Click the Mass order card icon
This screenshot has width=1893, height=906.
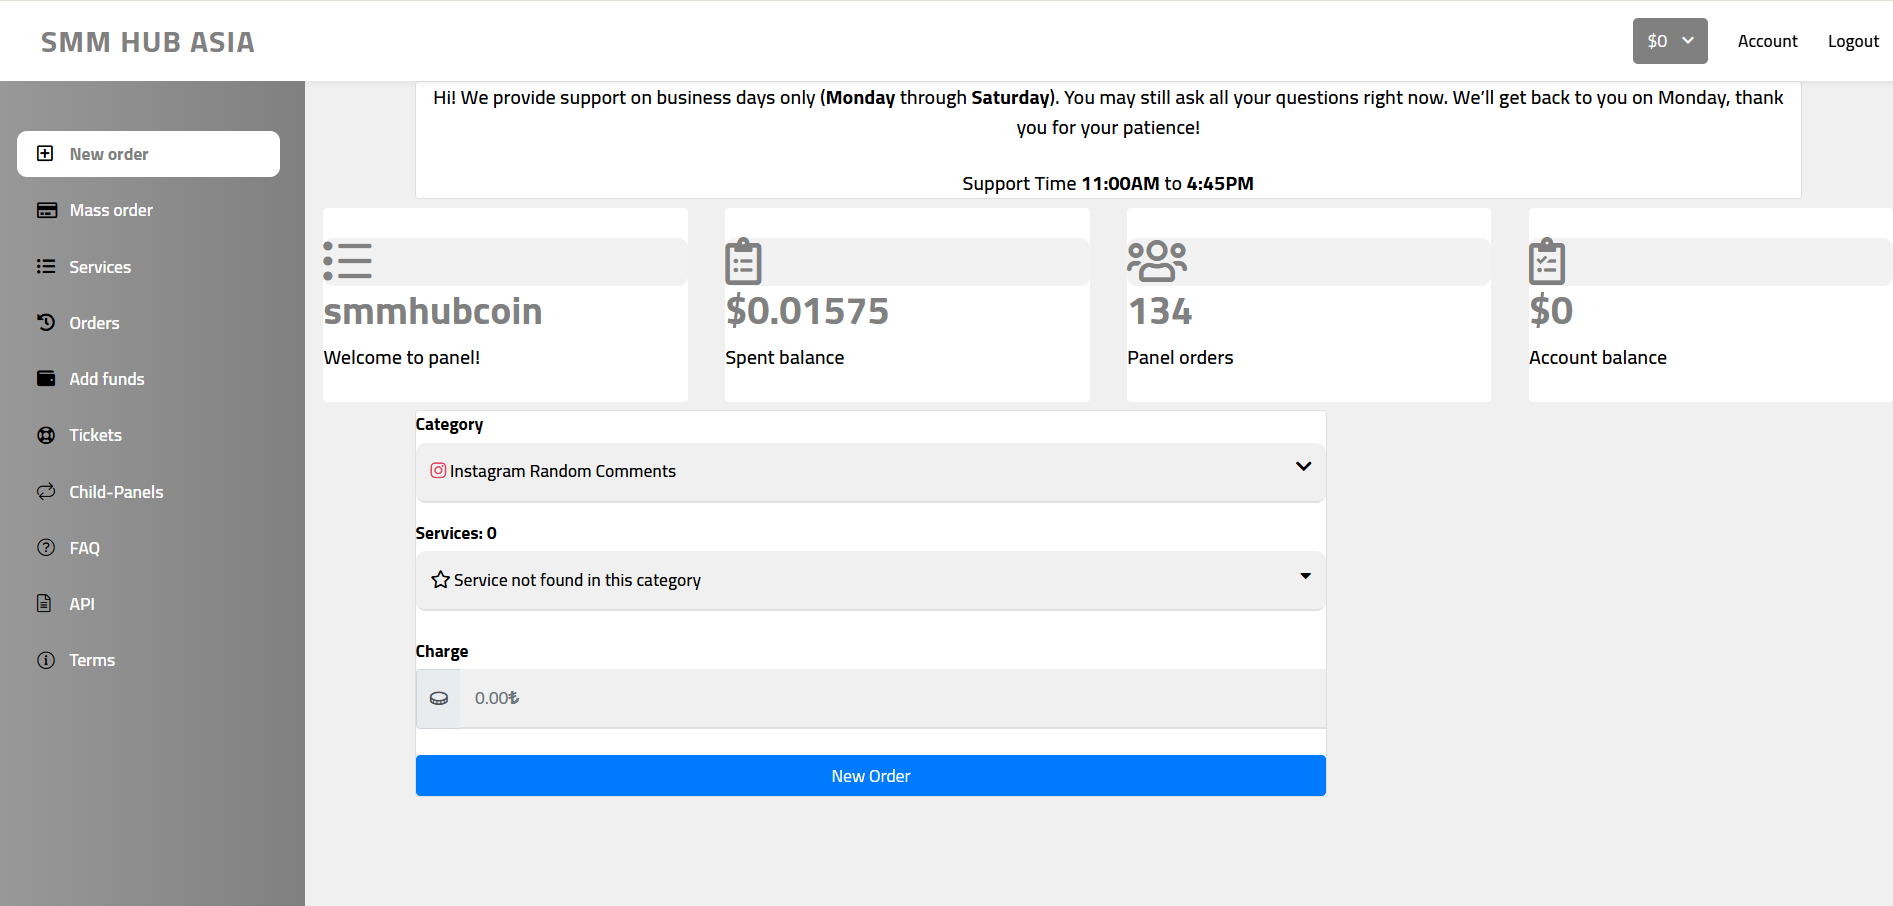point(46,210)
